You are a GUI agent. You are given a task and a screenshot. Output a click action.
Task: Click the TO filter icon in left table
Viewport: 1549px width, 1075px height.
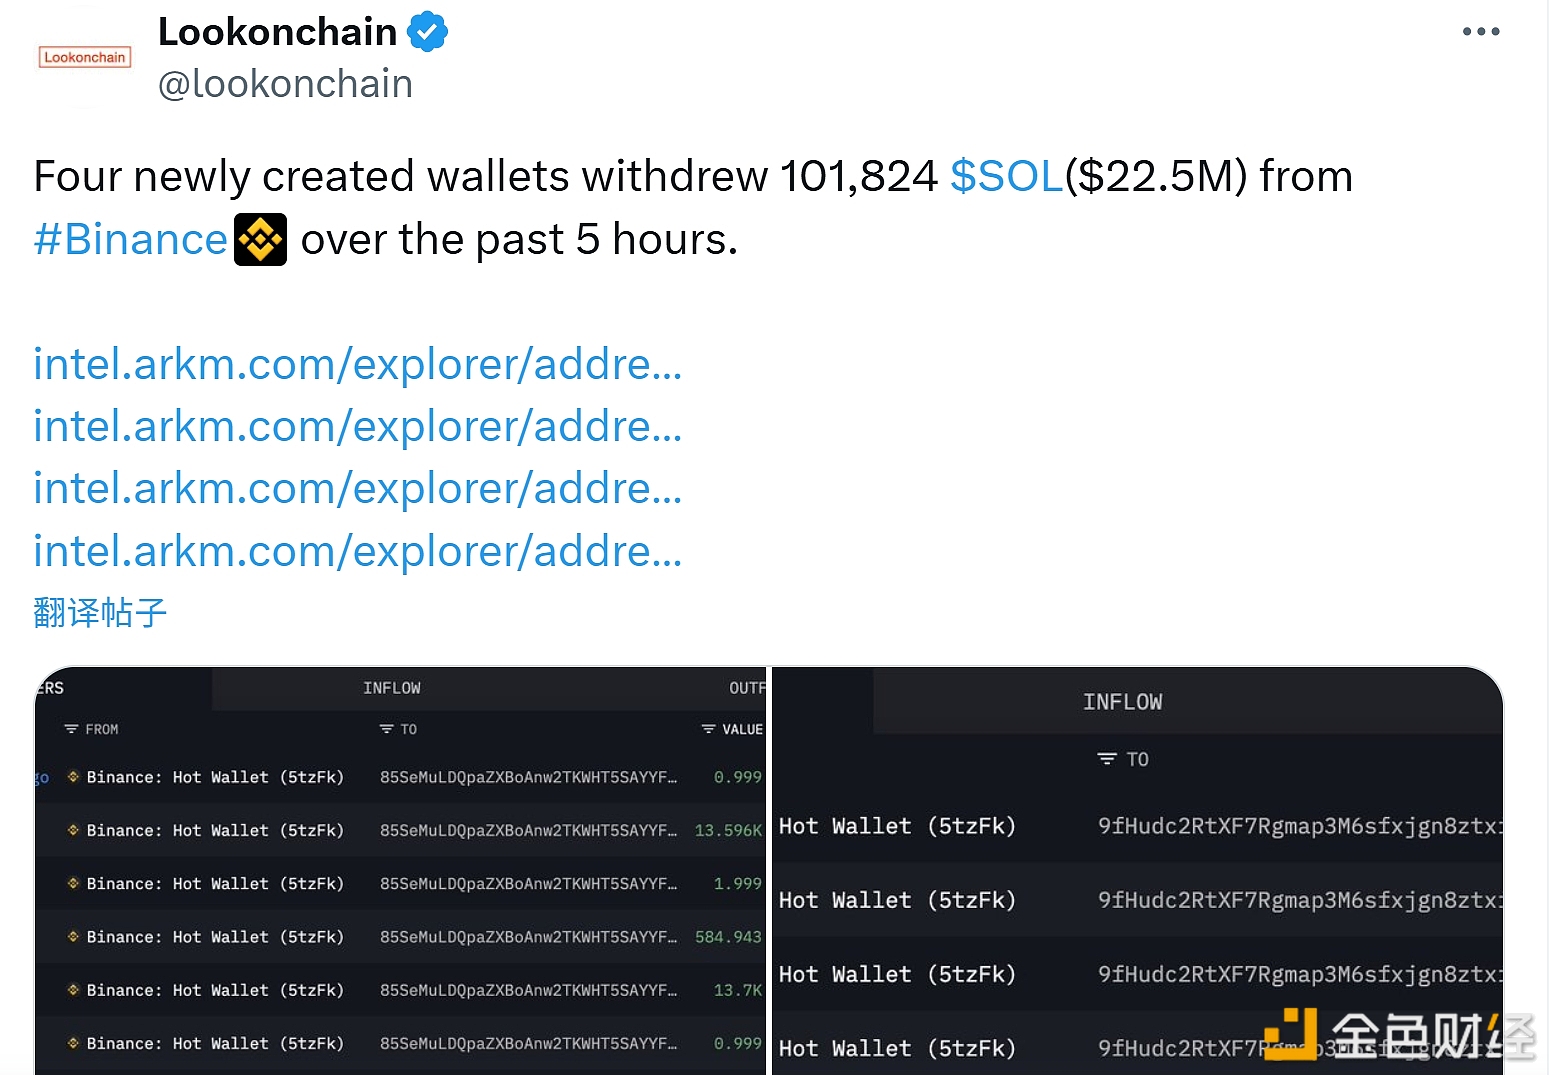point(386,729)
